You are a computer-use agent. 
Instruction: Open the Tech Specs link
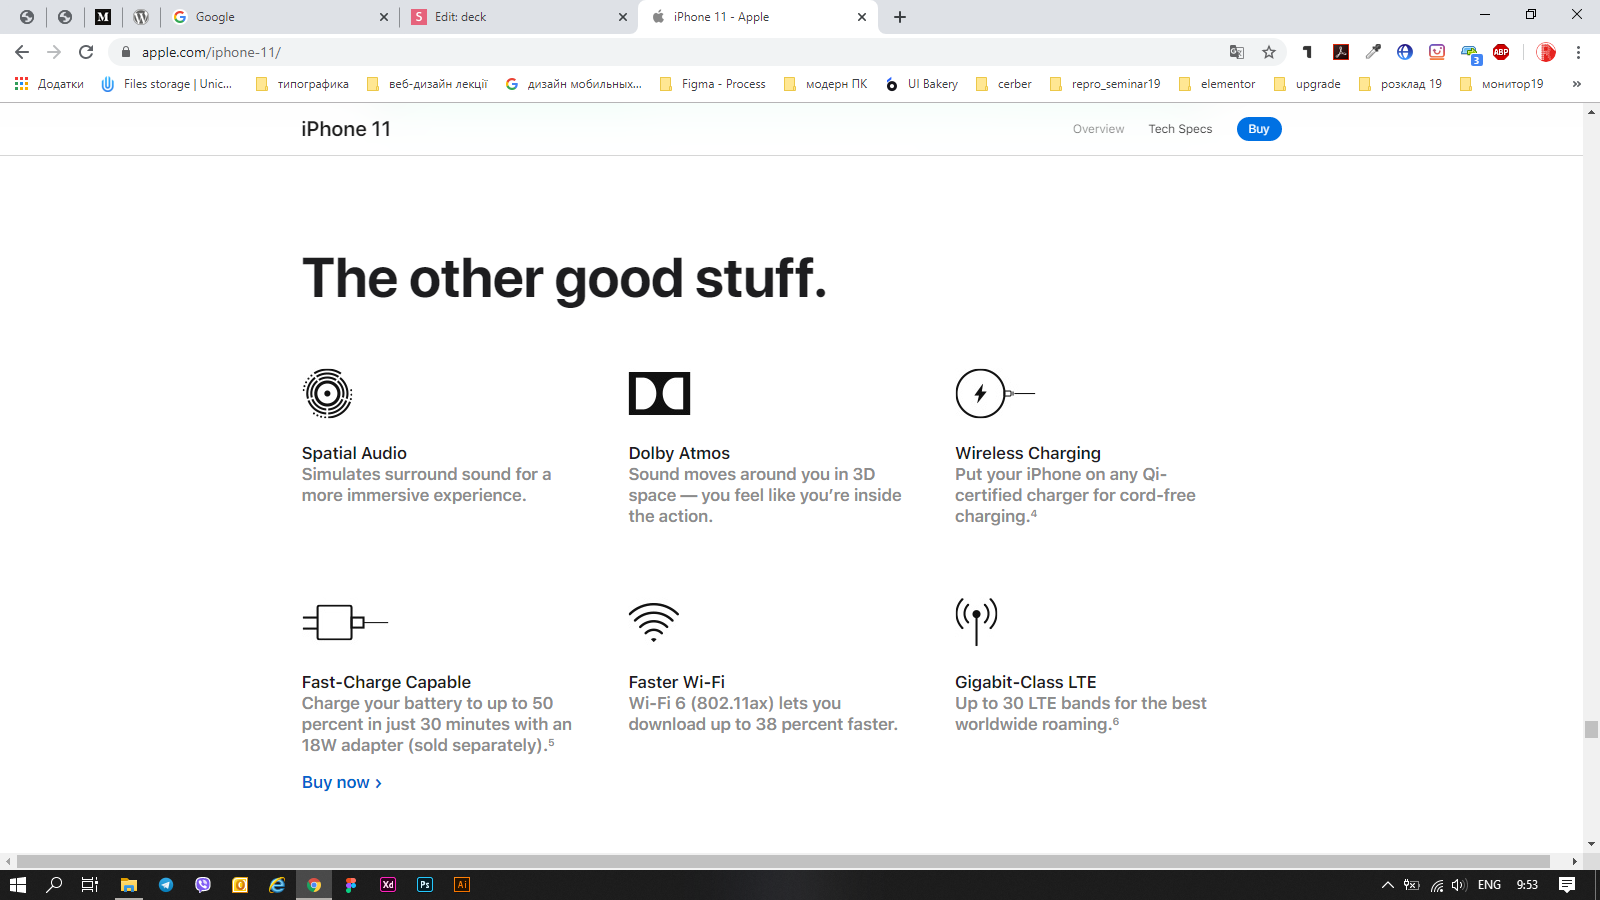[1180, 129]
